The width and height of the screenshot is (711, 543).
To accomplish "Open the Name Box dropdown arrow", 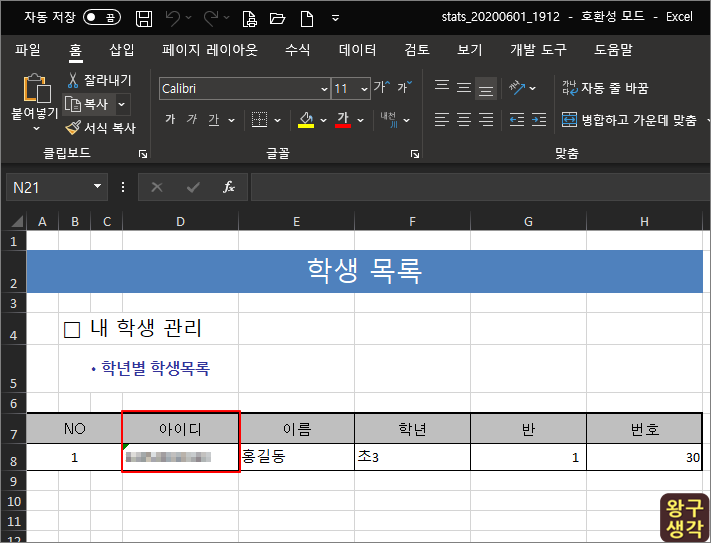I will coord(97,186).
